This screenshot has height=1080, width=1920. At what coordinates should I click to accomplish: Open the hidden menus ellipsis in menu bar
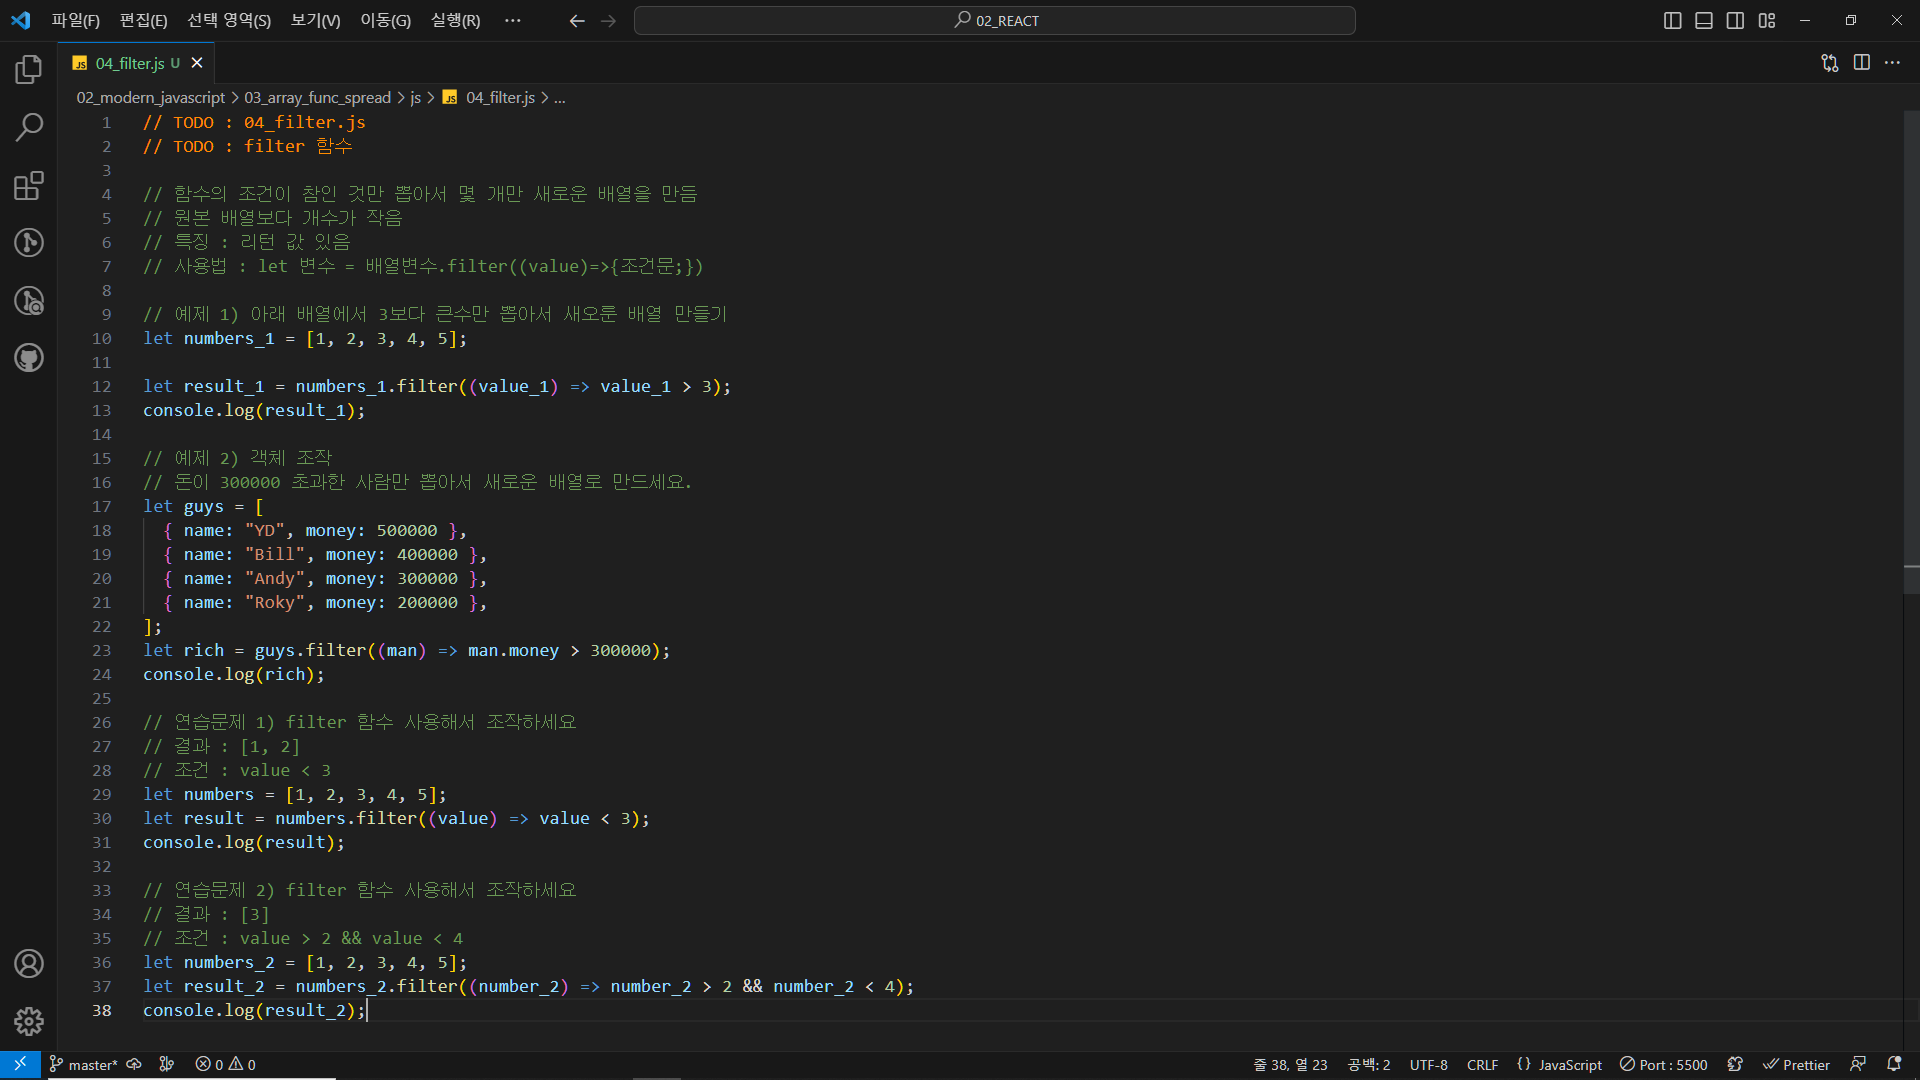(x=512, y=21)
